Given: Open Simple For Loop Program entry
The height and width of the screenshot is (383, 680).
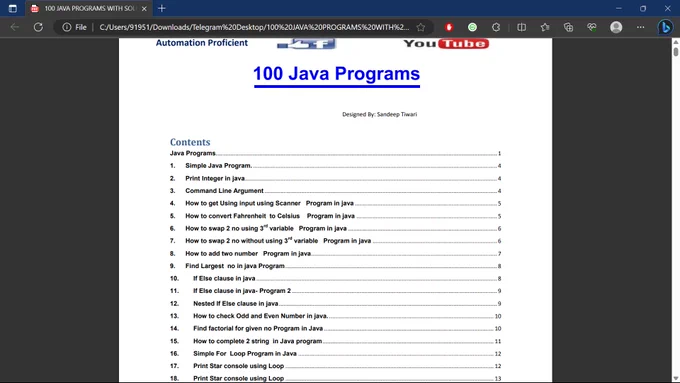Looking at the screenshot, I should click(x=335, y=354).
